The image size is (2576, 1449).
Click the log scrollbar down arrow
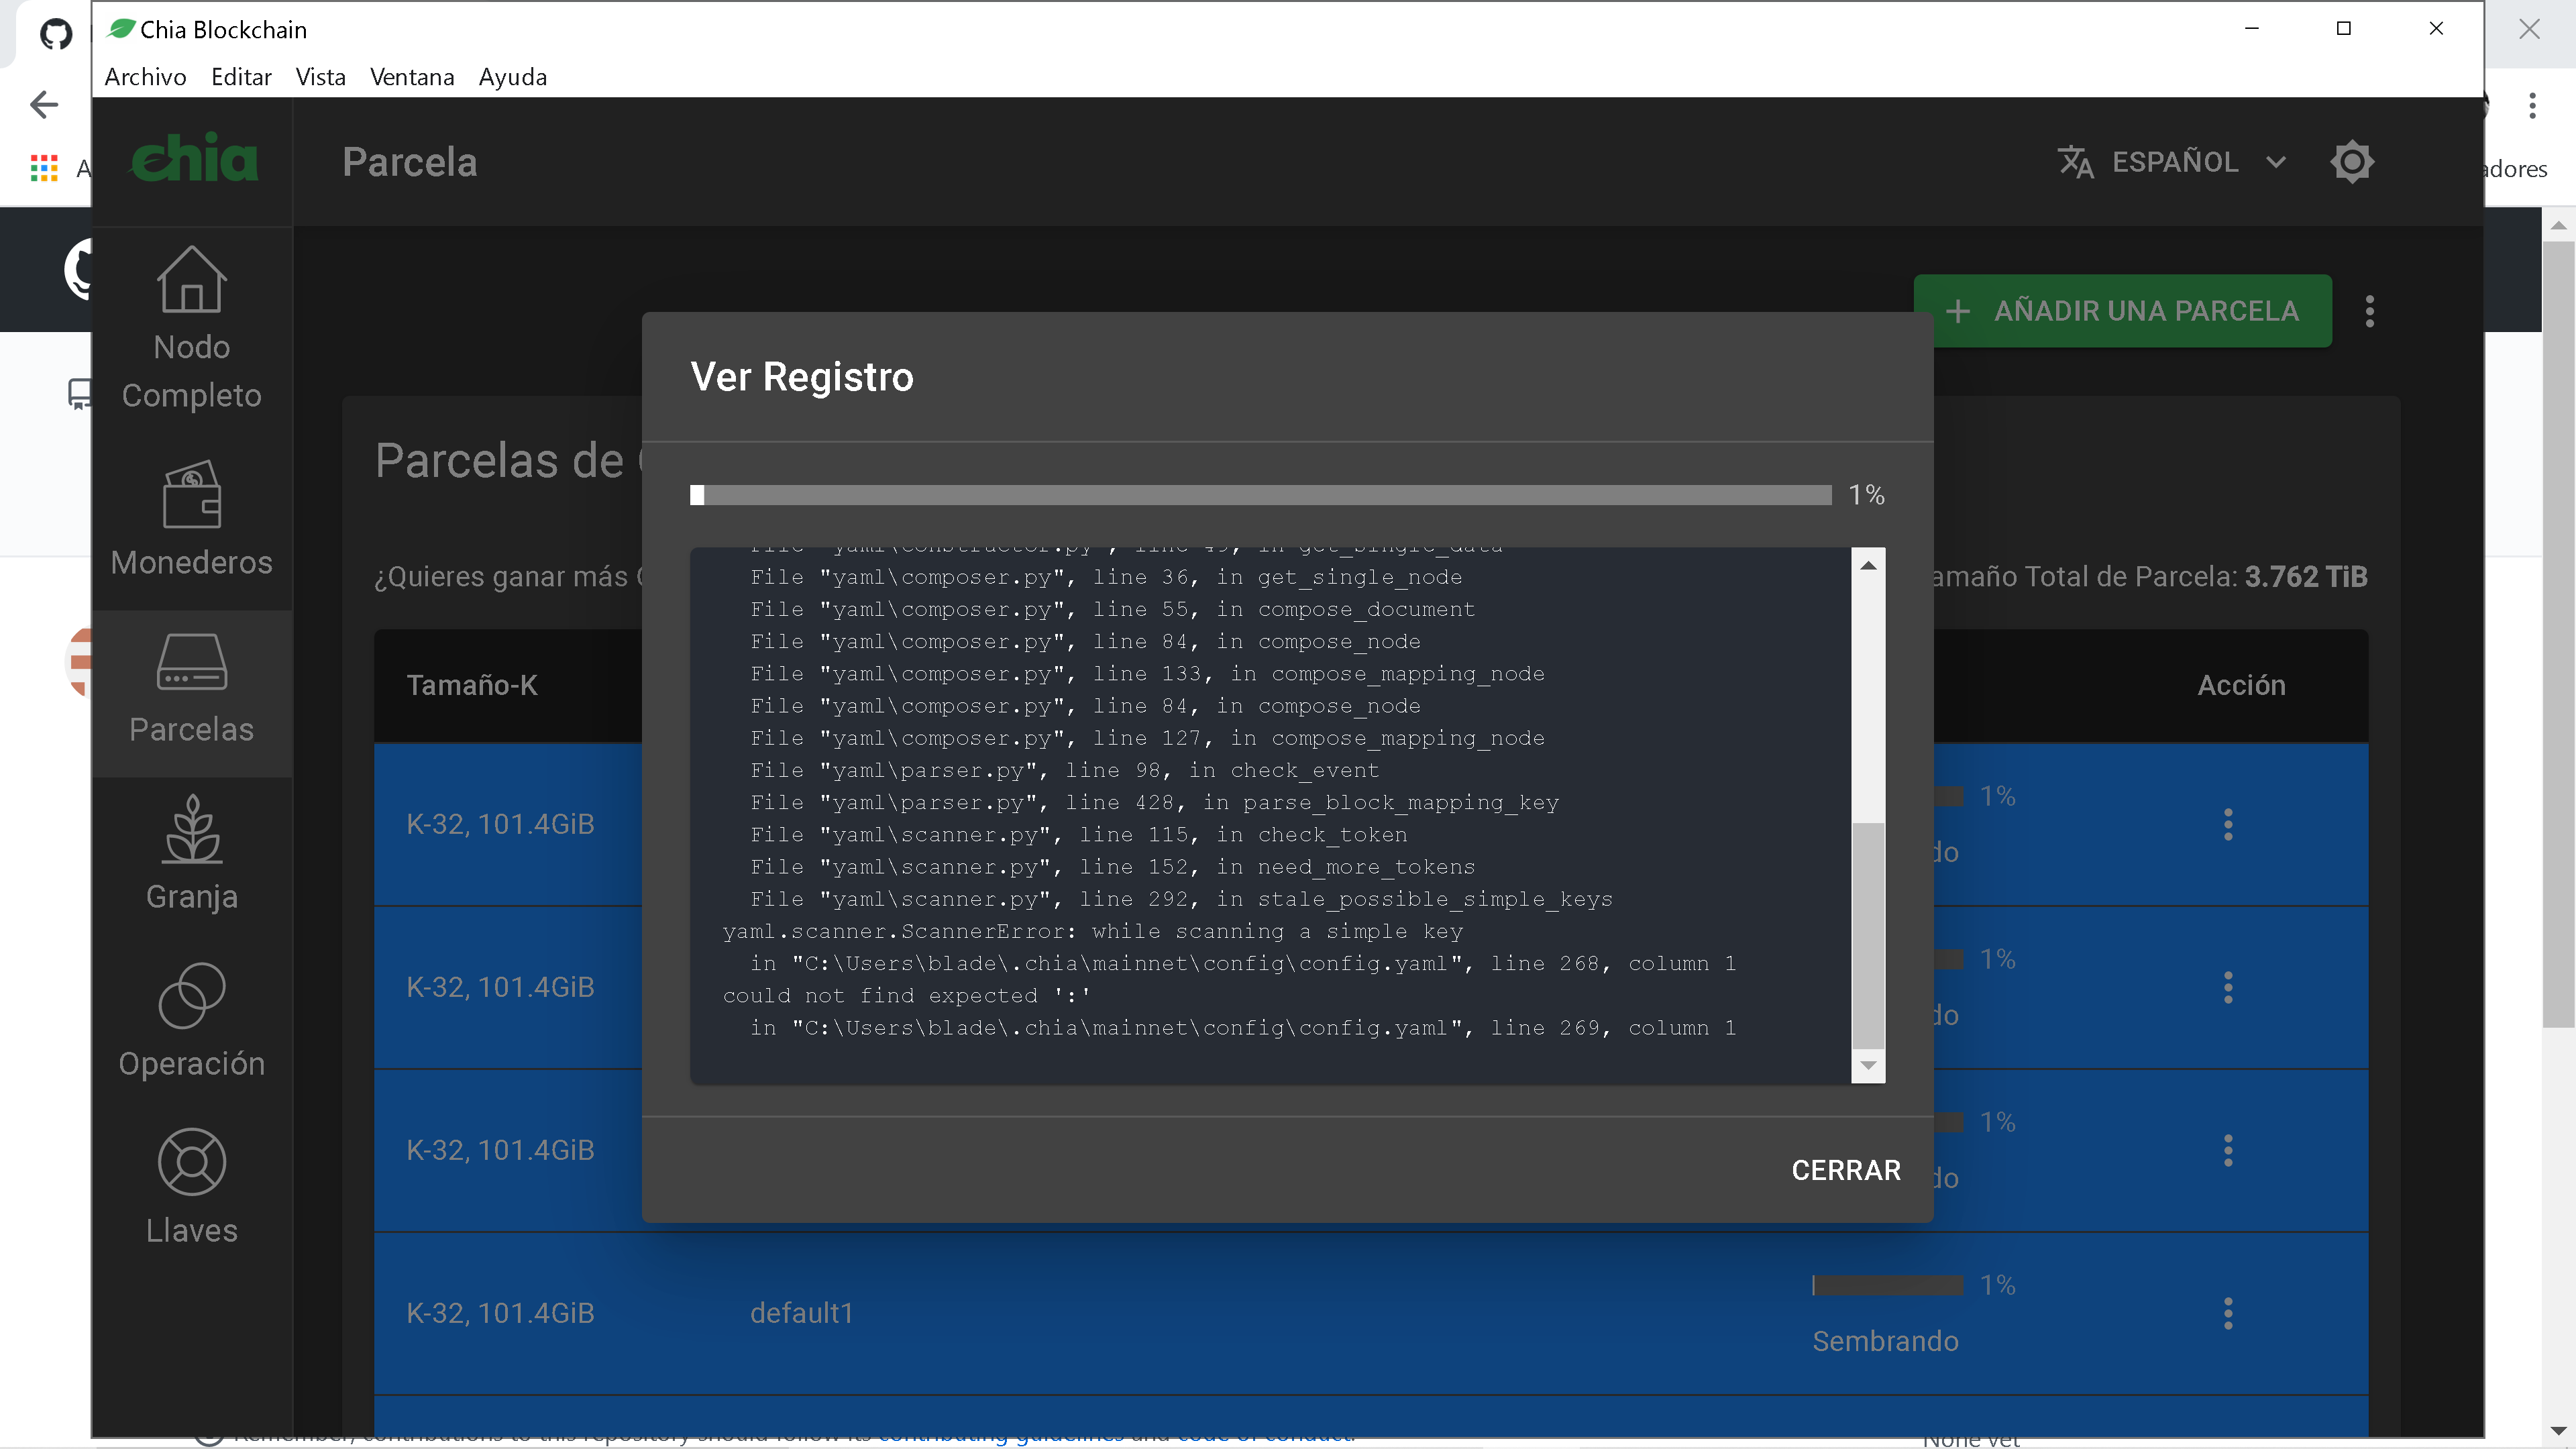click(x=1867, y=1066)
